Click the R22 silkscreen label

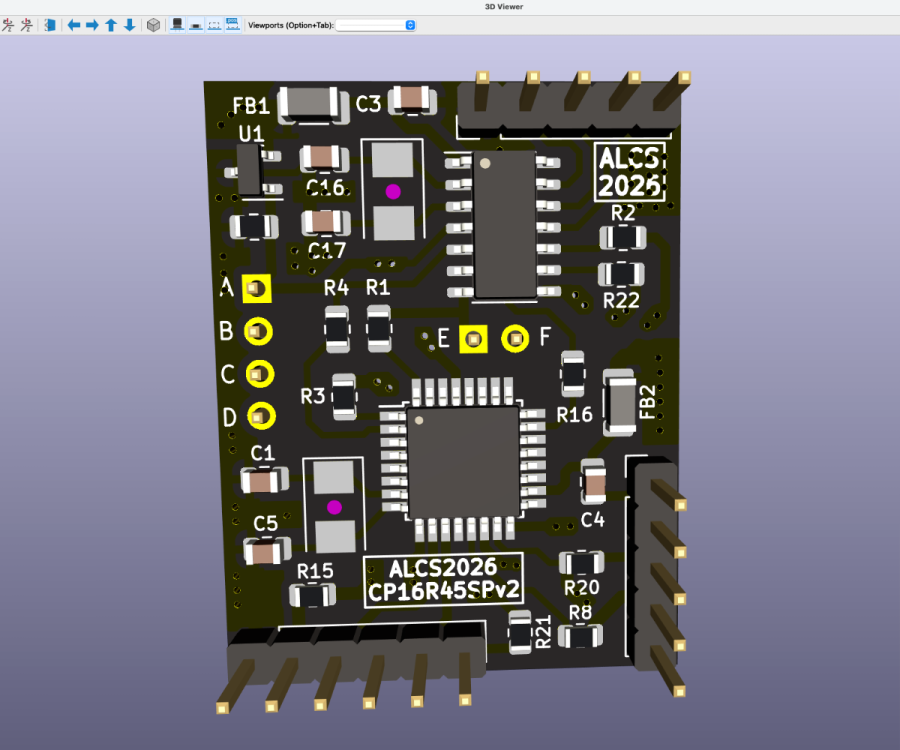pyautogui.click(x=621, y=300)
